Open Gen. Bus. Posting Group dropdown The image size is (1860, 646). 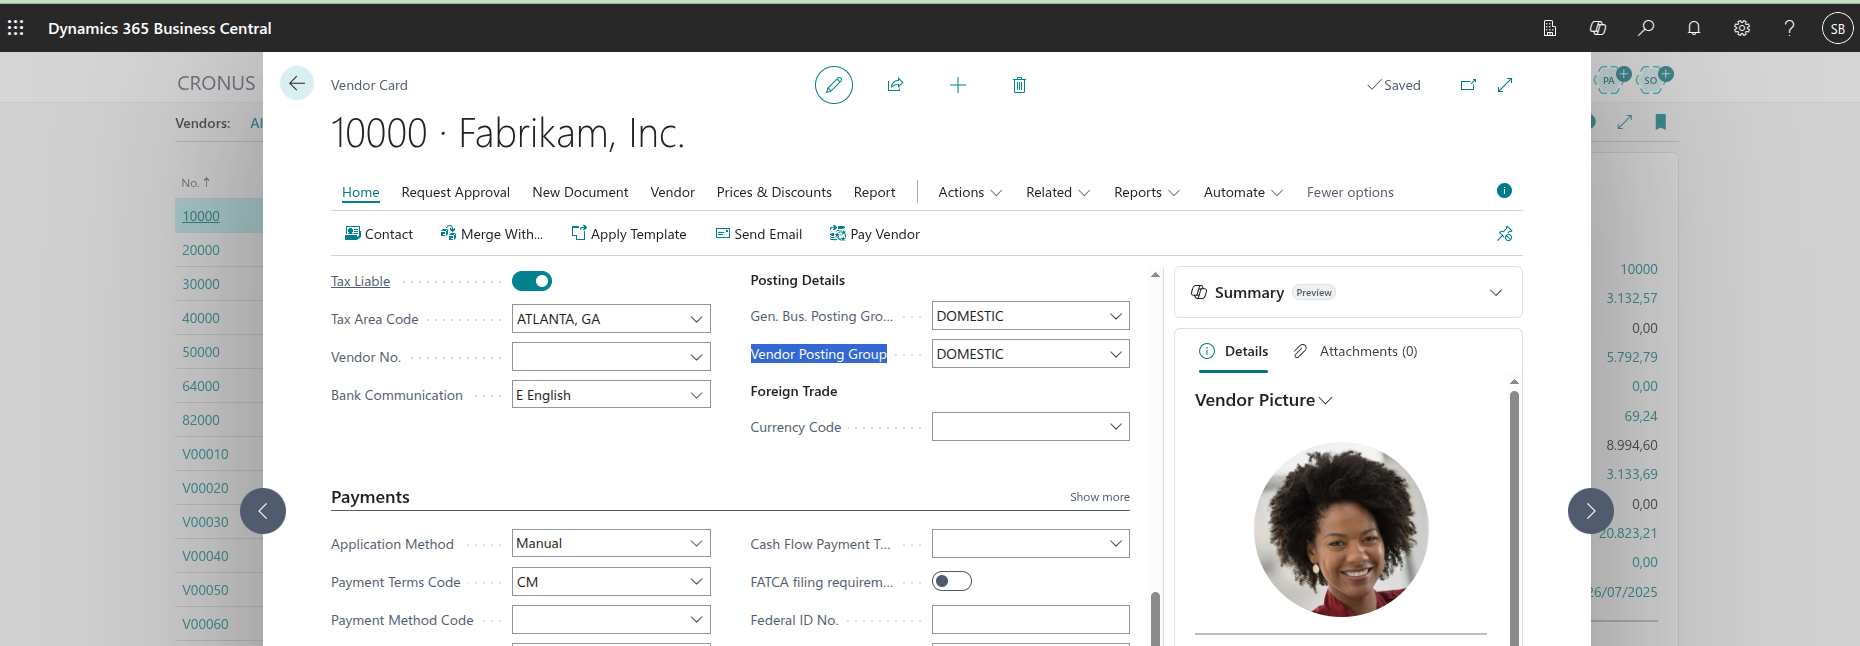coord(1116,316)
